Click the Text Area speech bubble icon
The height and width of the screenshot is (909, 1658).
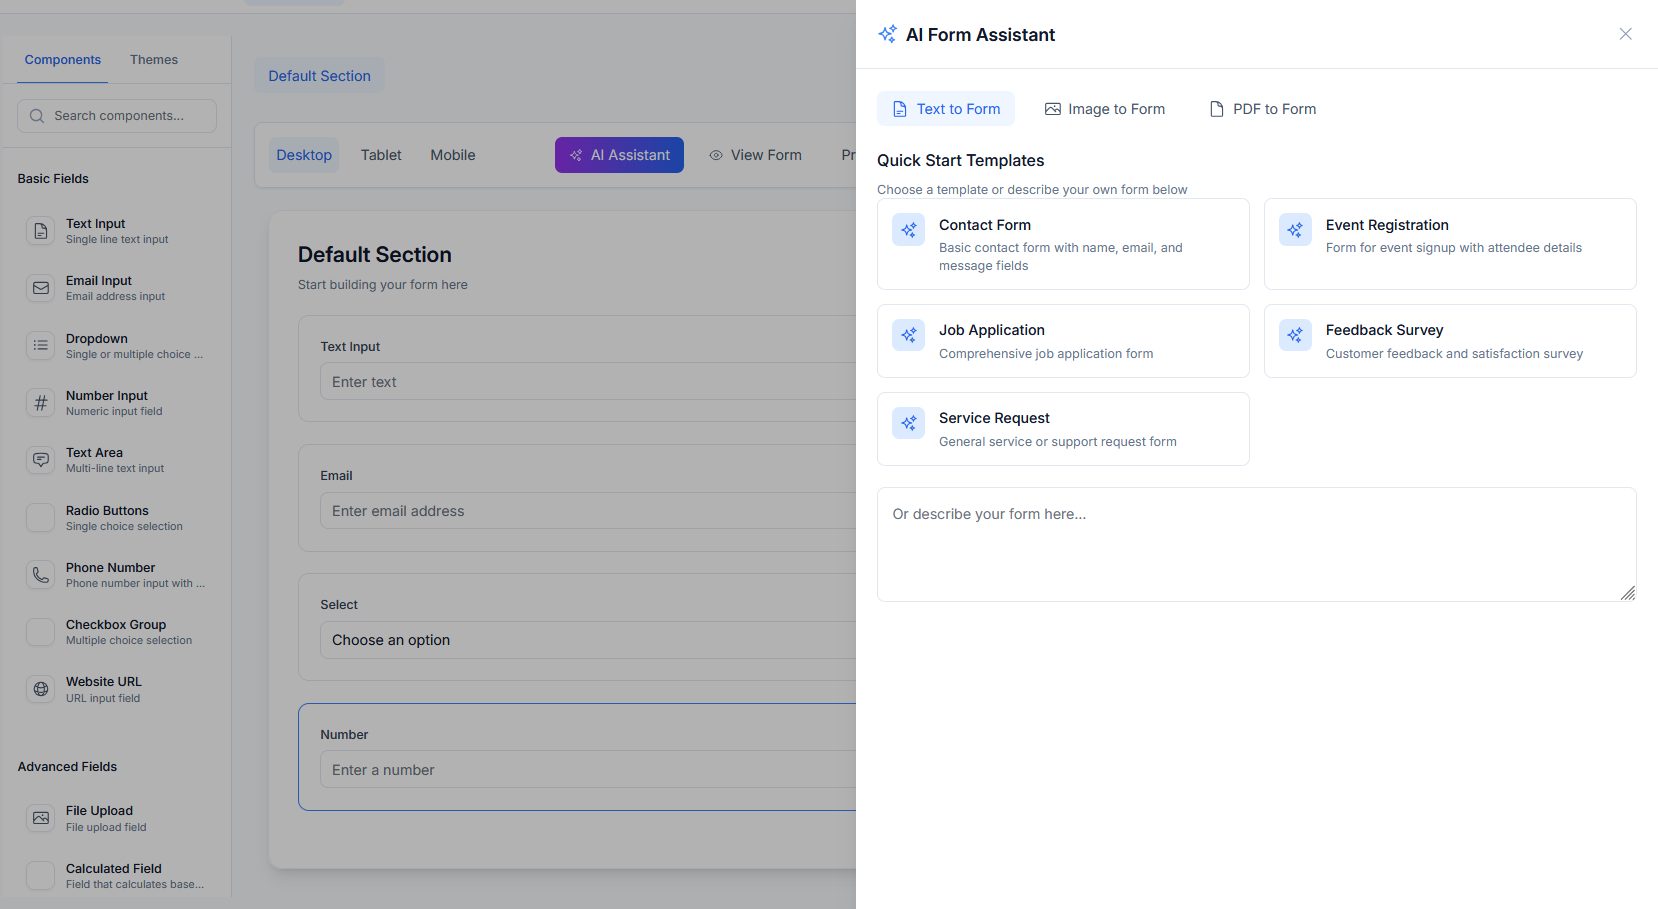41,460
